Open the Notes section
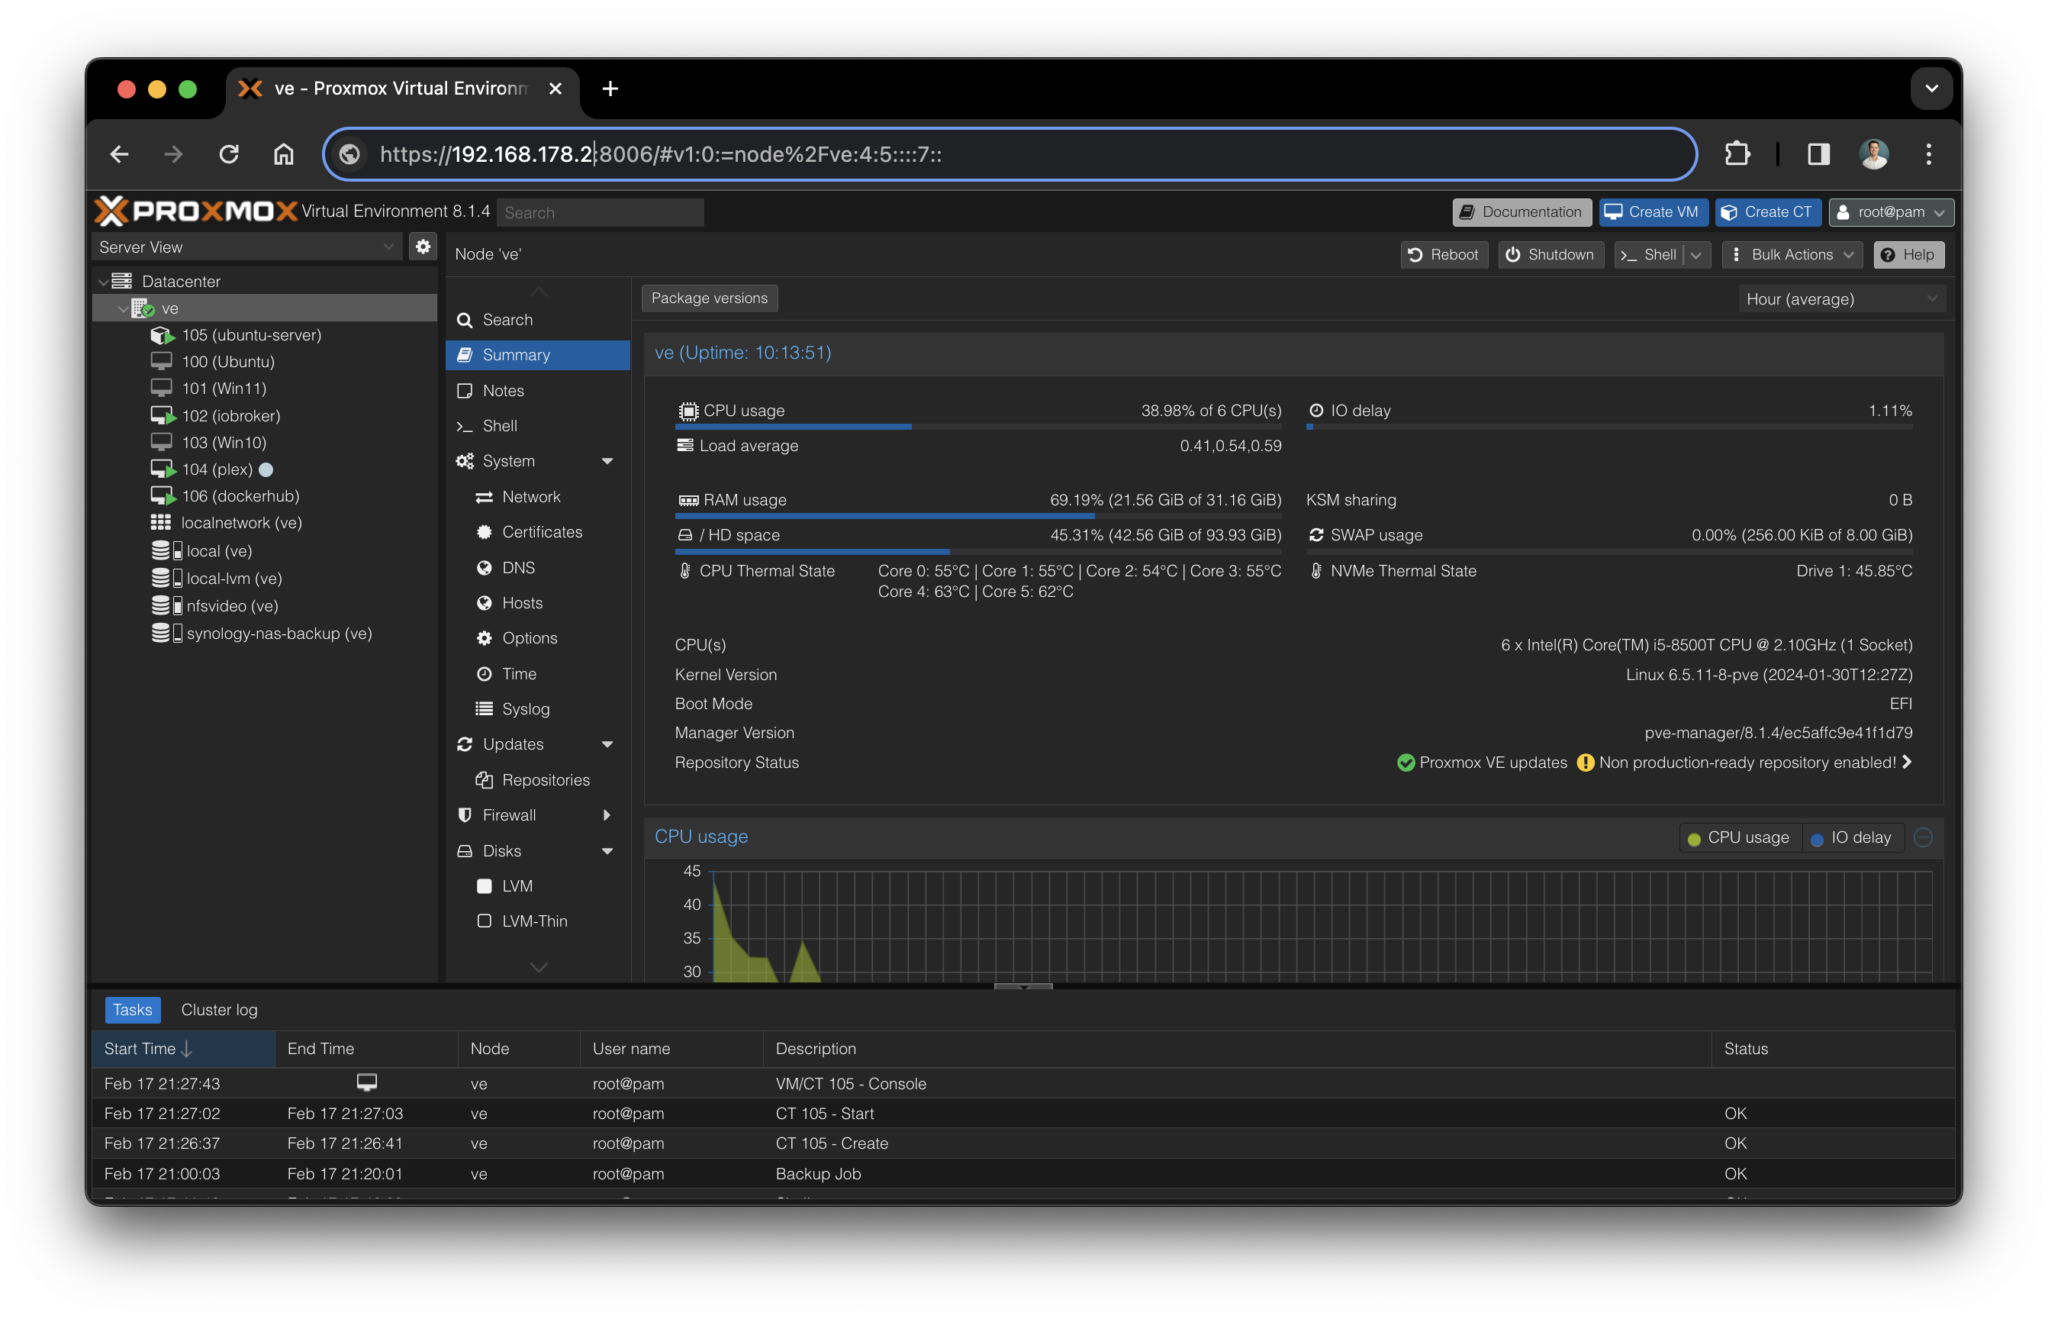The image size is (2048, 1319). pyautogui.click(x=503, y=390)
